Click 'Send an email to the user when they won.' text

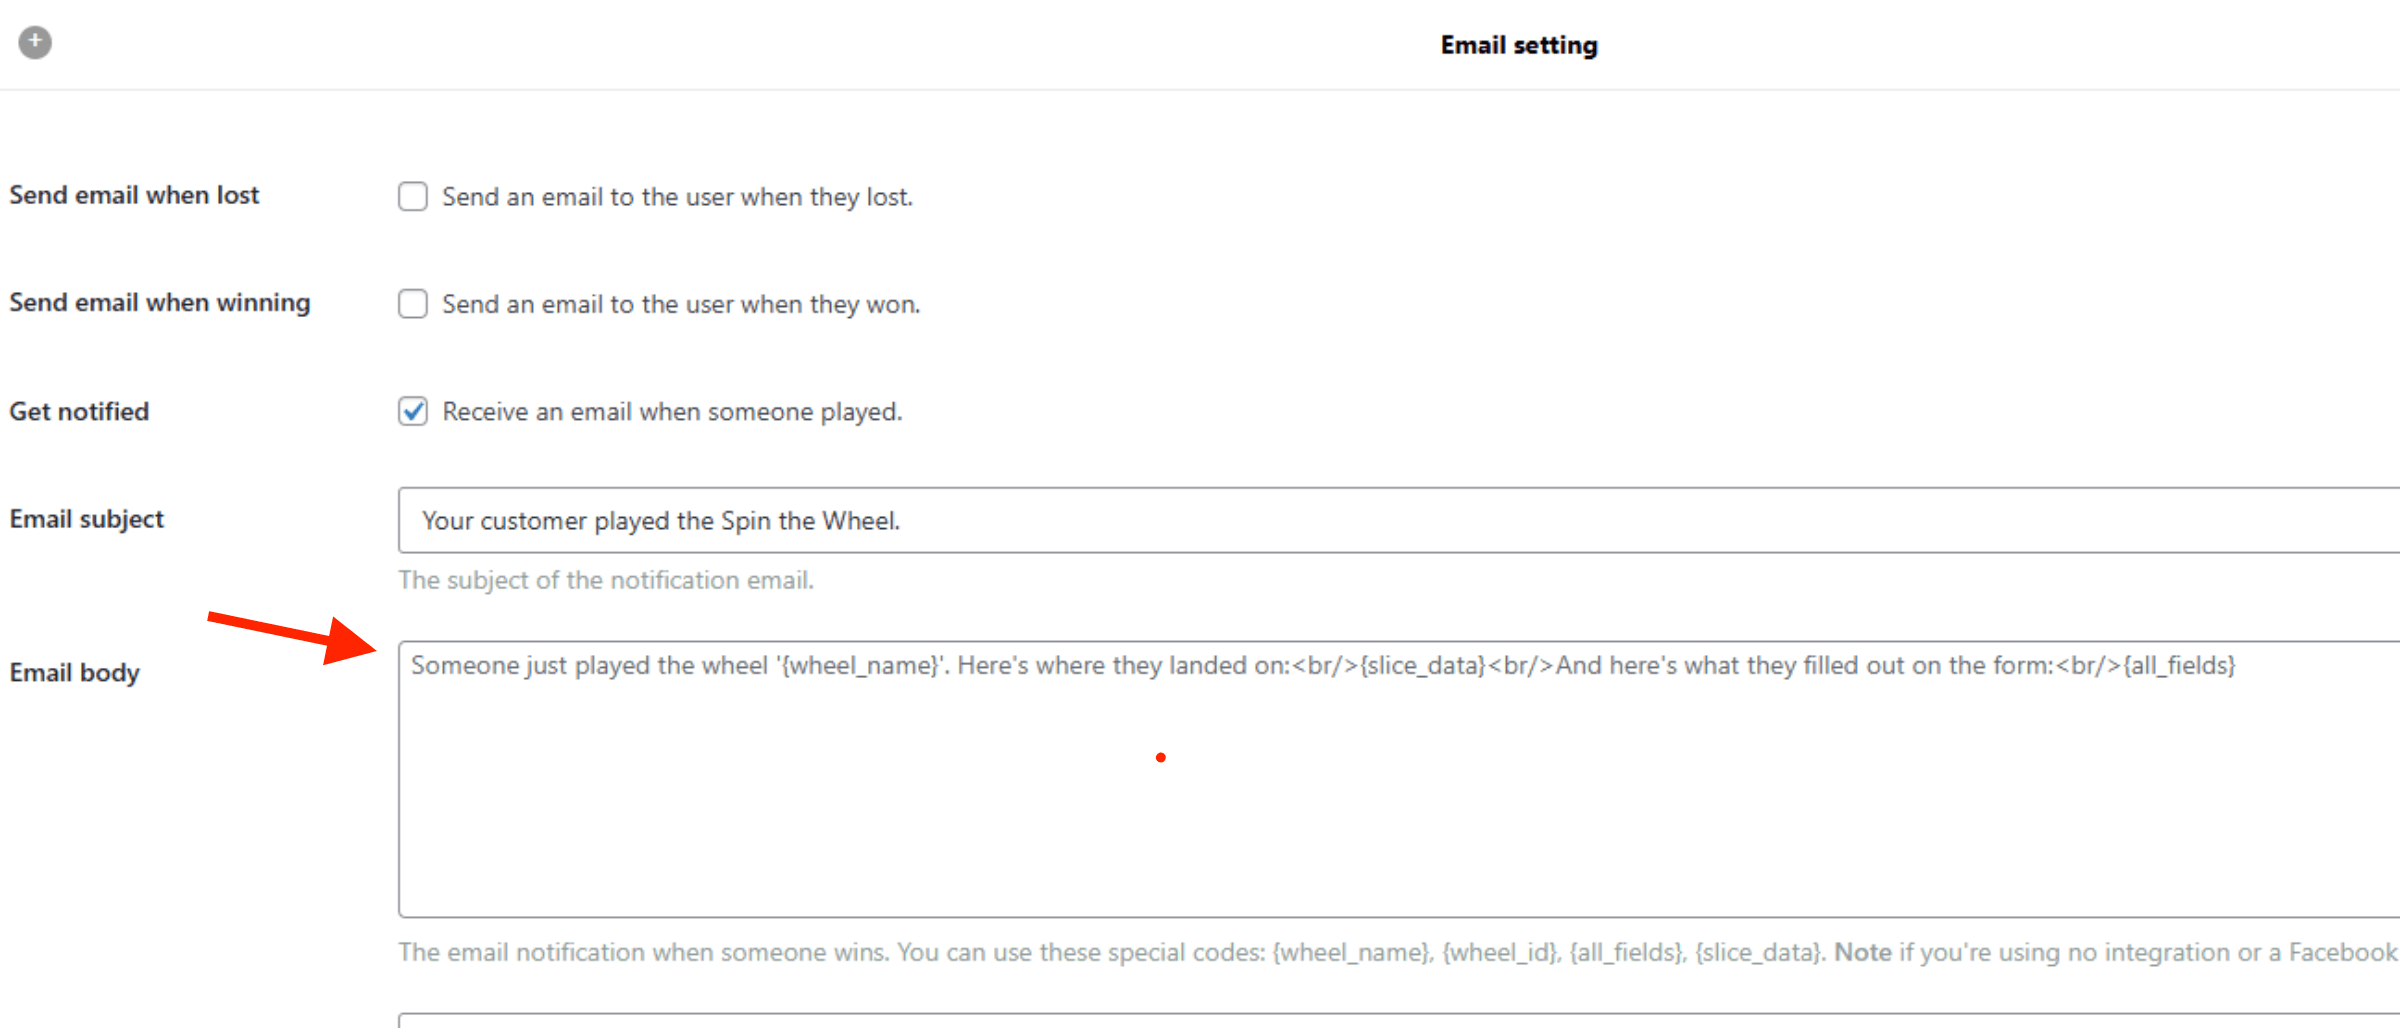pyautogui.click(x=681, y=304)
